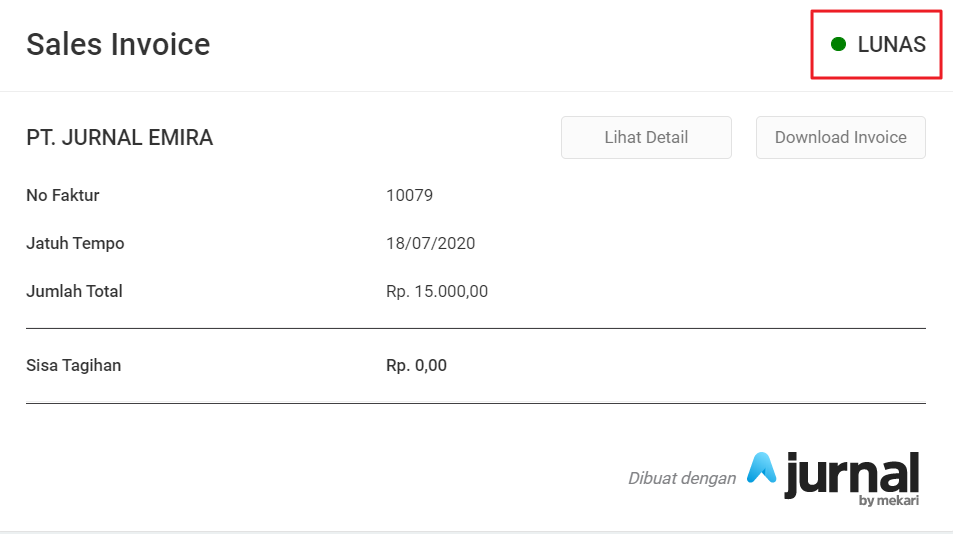Screen dimensions: 953x534
Task: Click the by mekari text
Action: (888, 500)
